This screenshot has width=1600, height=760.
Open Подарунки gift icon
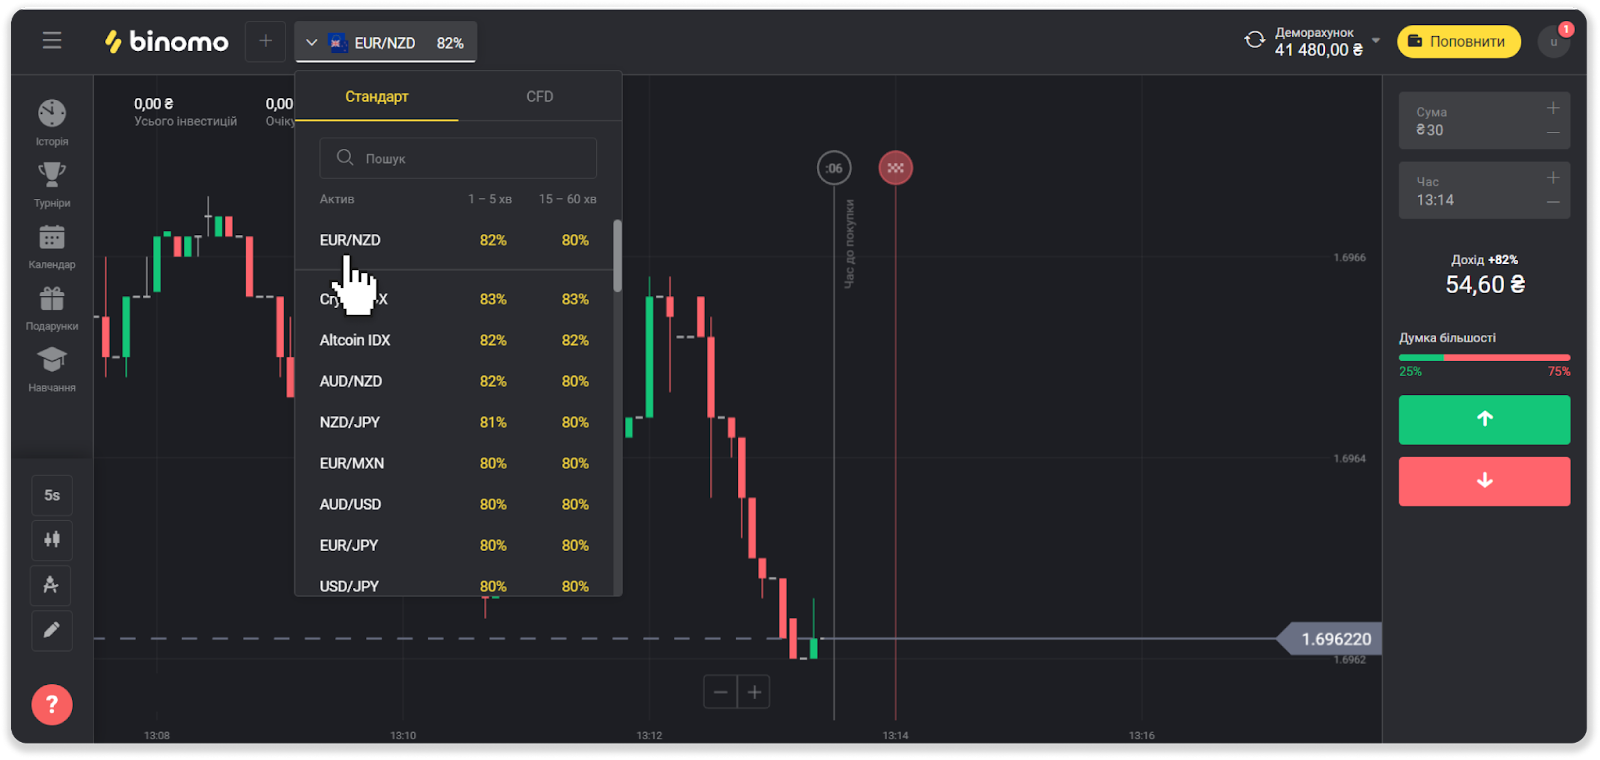click(52, 299)
